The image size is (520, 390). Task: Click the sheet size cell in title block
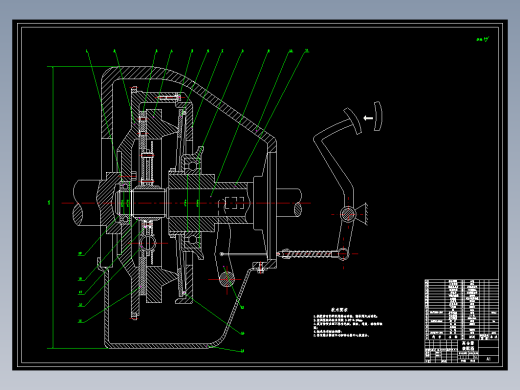click(489, 359)
